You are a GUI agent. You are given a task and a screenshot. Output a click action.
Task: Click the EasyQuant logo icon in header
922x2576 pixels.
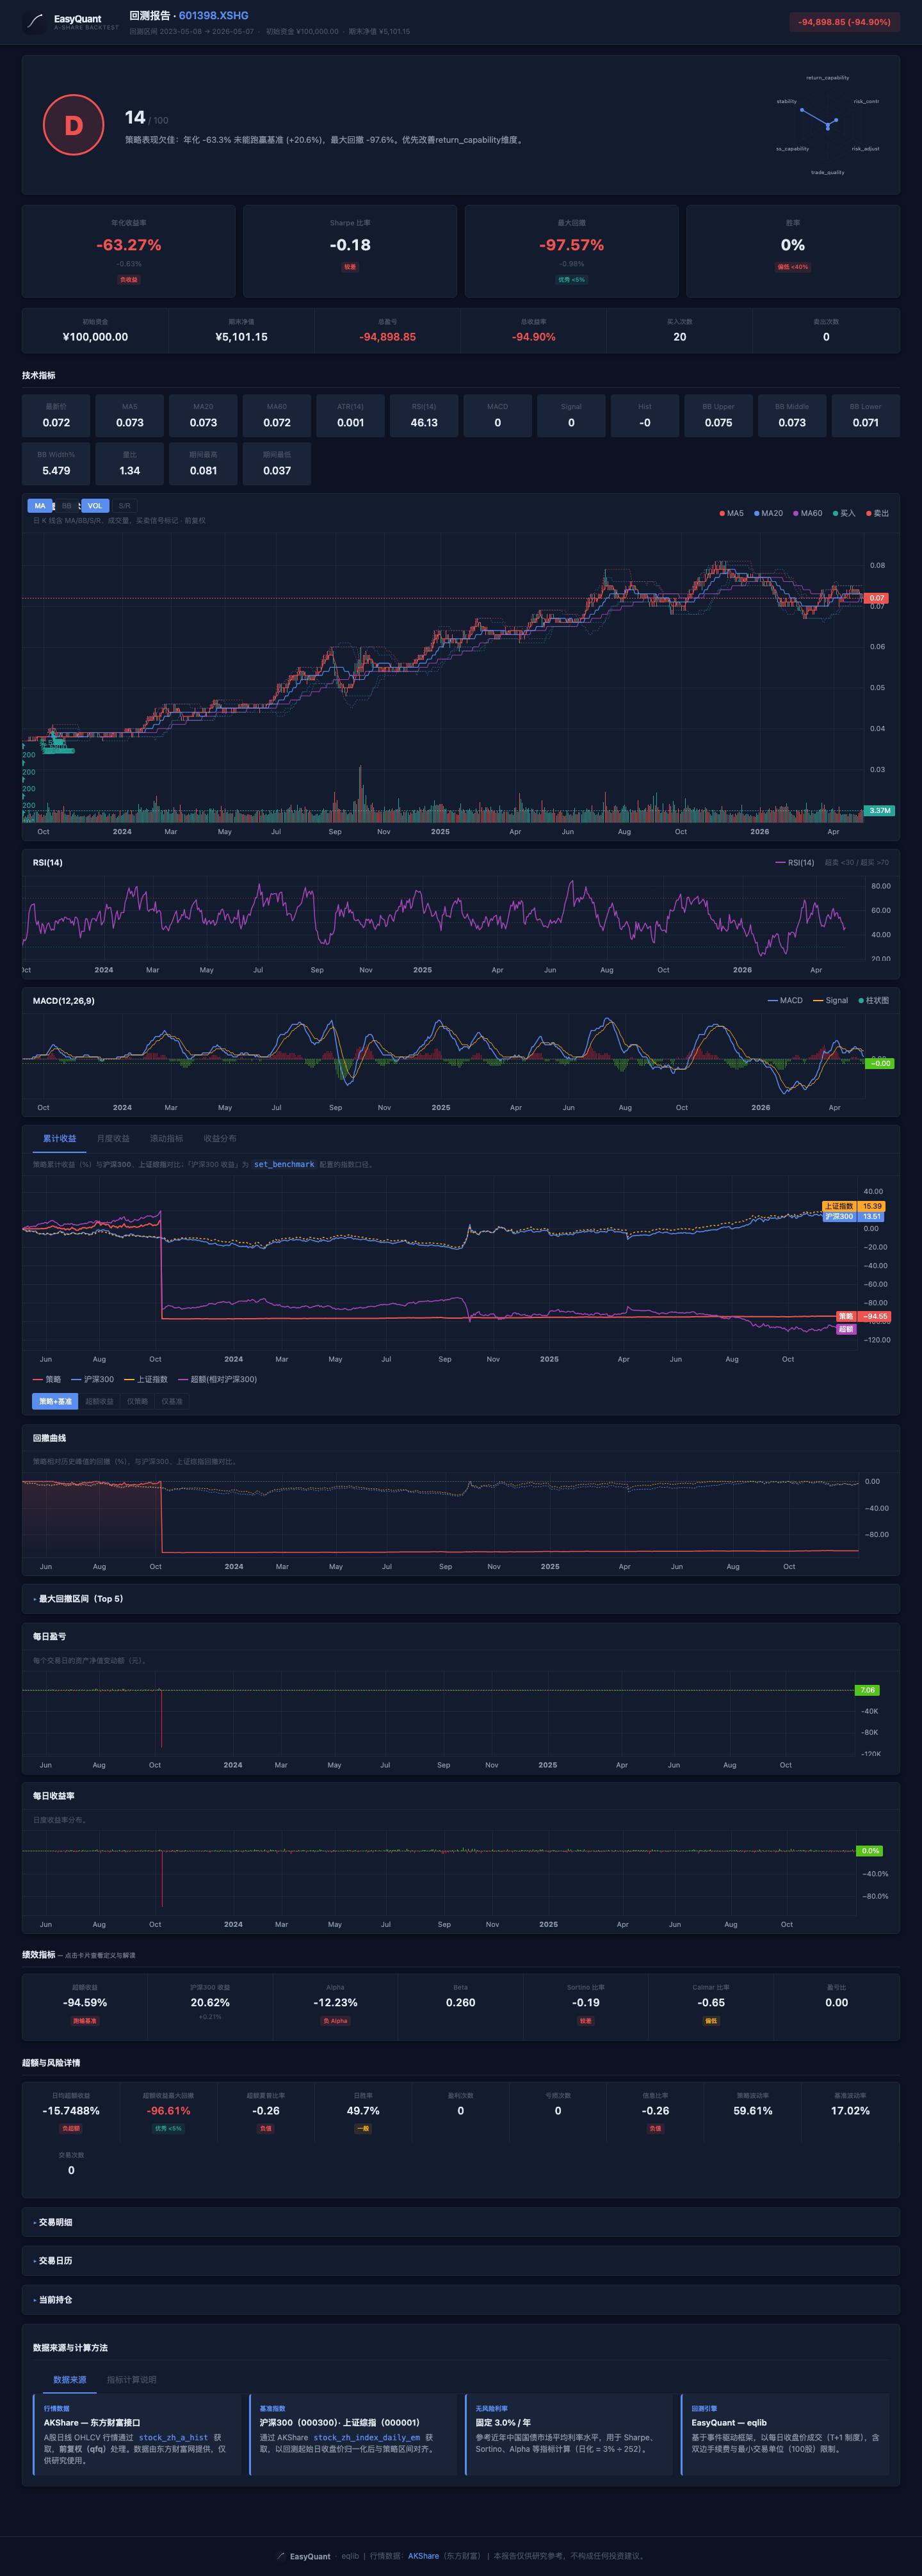[34, 22]
